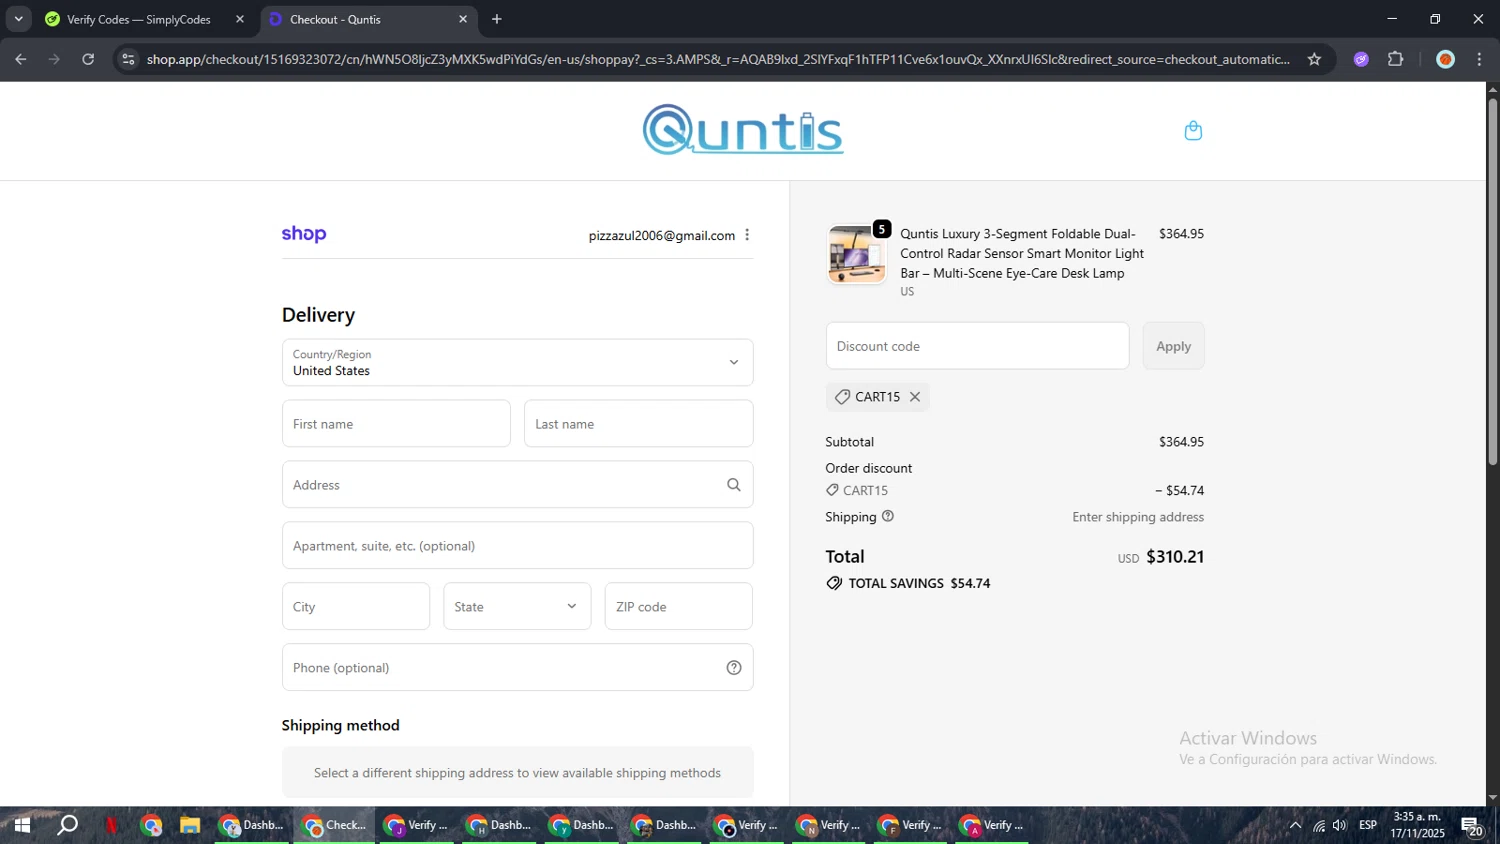This screenshot has width=1500, height=844.
Task: Open the tab search dropdown arrow
Action: tap(18, 19)
